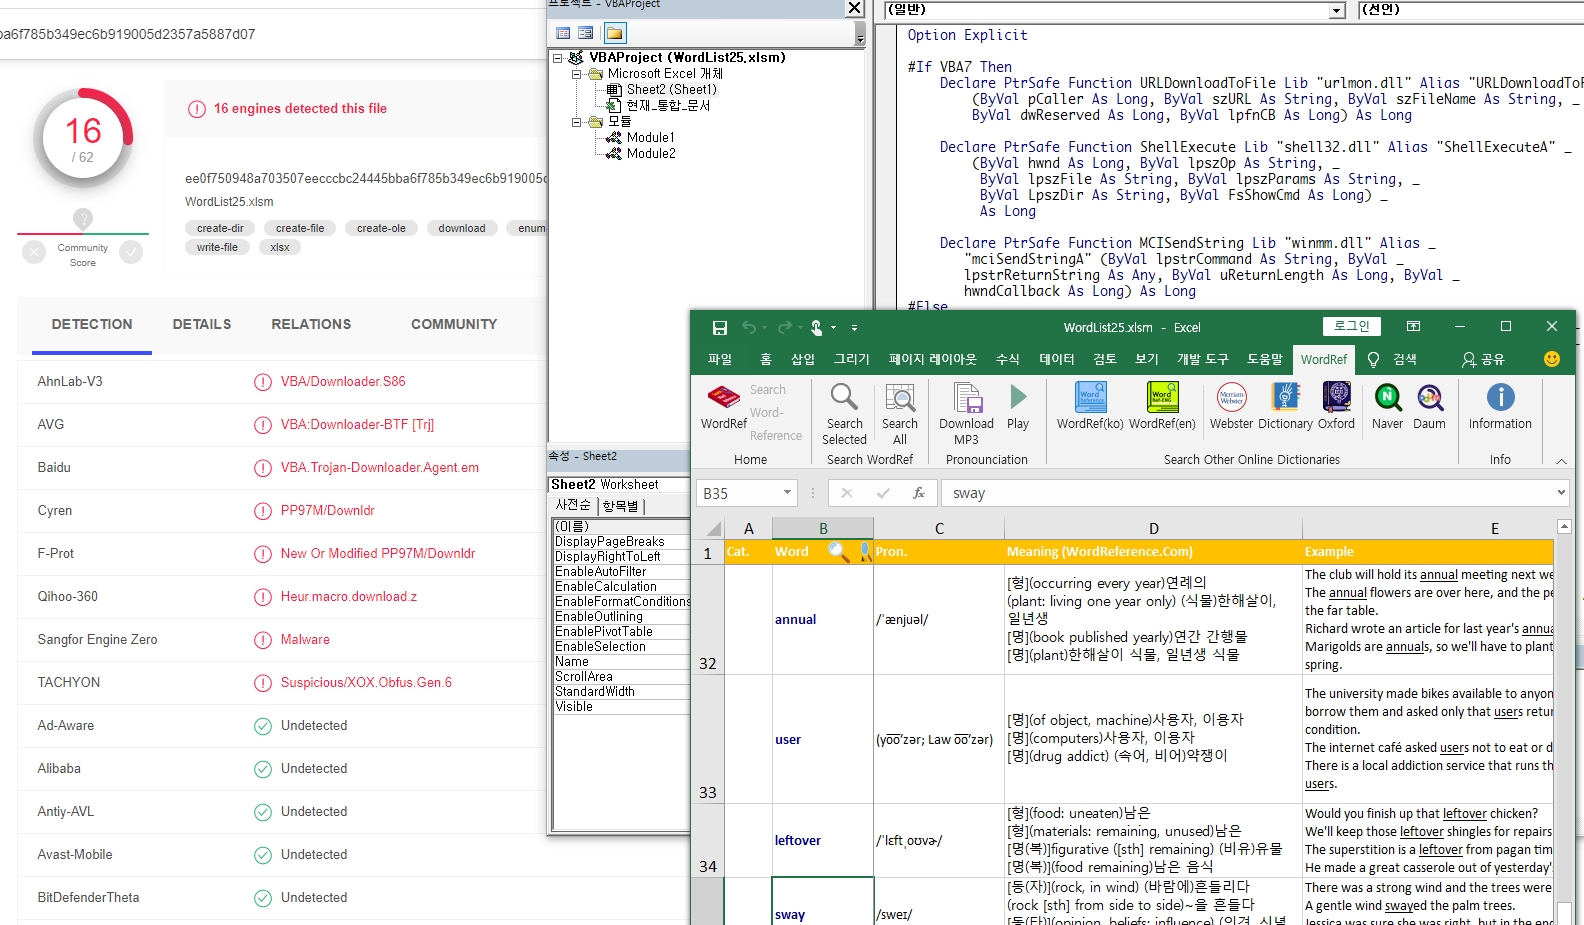Open the 데이터 ribbon tab
This screenshot has height=925, width=1584.
1057,359
